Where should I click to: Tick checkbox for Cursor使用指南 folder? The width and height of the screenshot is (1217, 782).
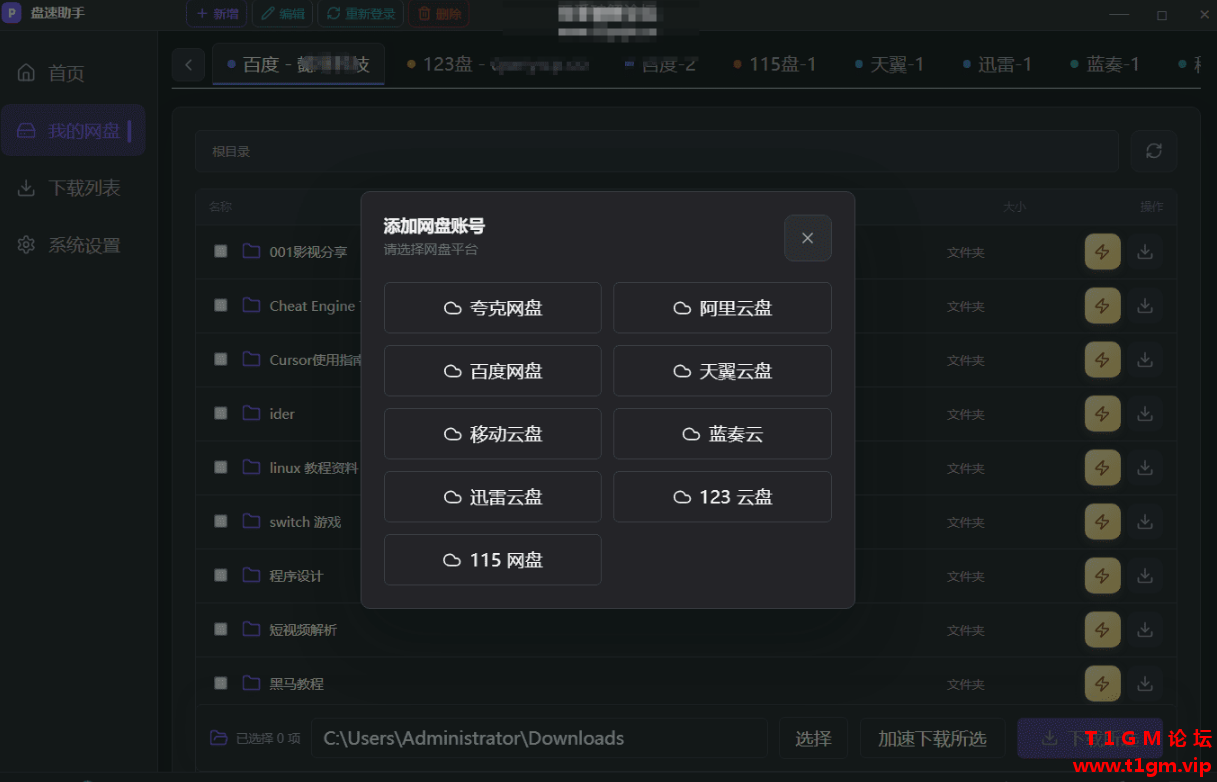point(221,359)
